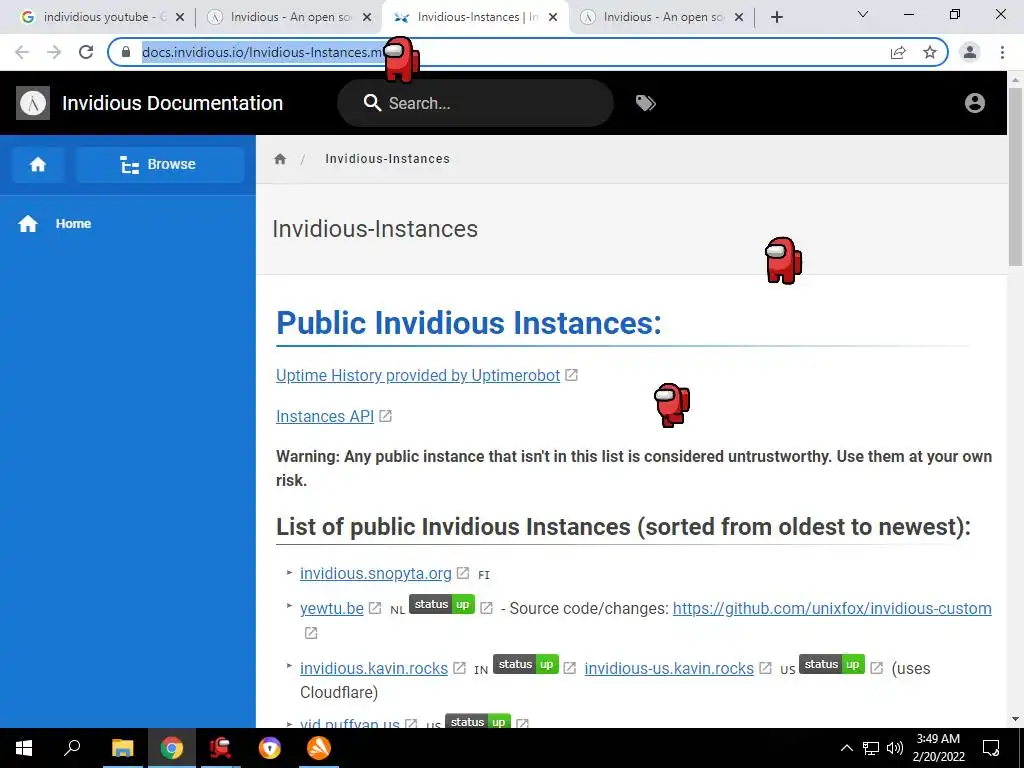Visit the invidious-us.kavin.rocks link

(669, 668)
